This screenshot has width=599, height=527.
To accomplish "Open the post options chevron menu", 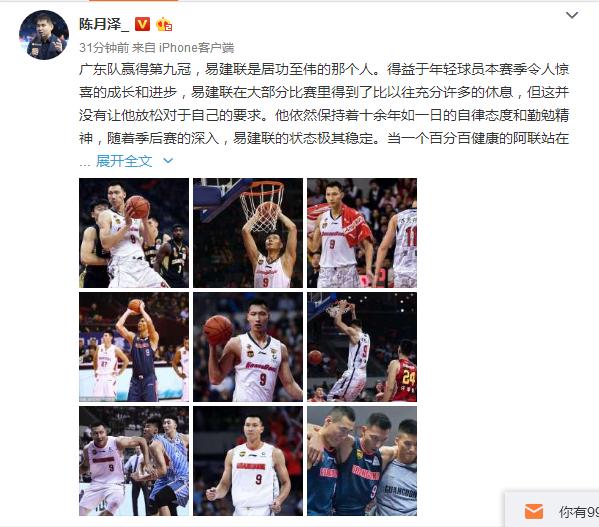I will [x=571, y=15].
